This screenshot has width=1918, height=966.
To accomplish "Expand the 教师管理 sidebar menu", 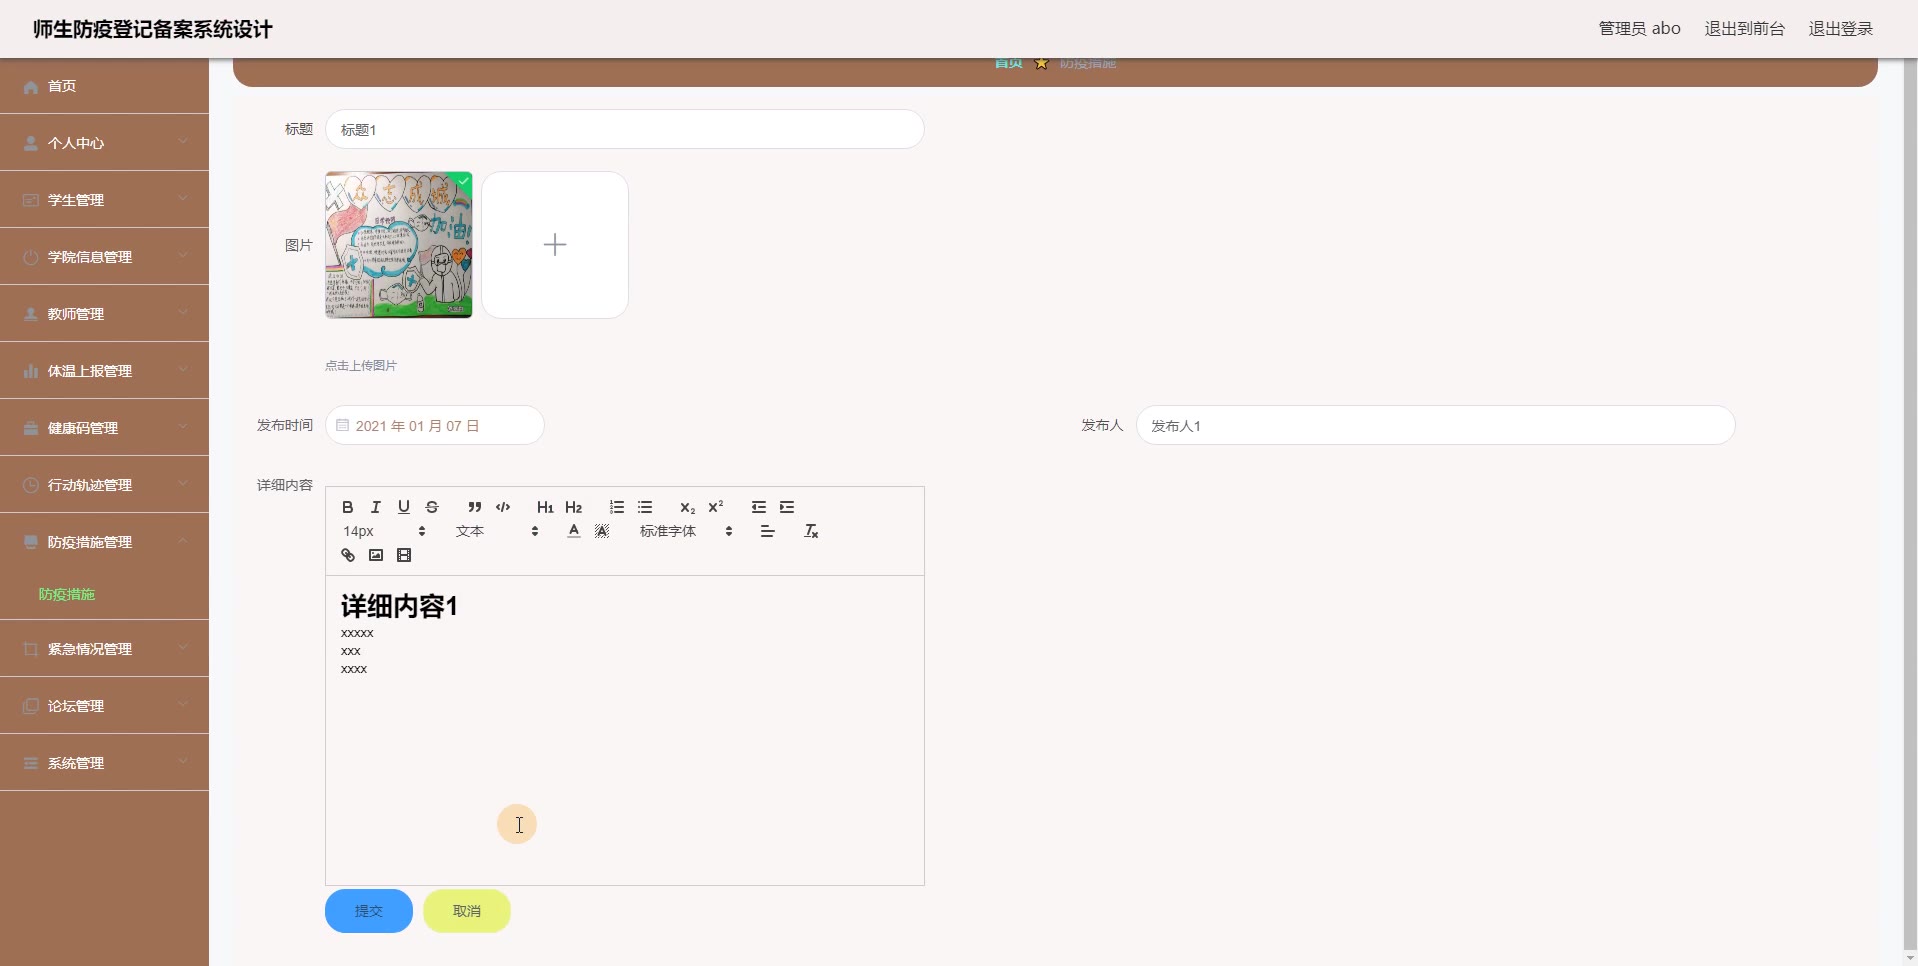I will click(104, 314).
